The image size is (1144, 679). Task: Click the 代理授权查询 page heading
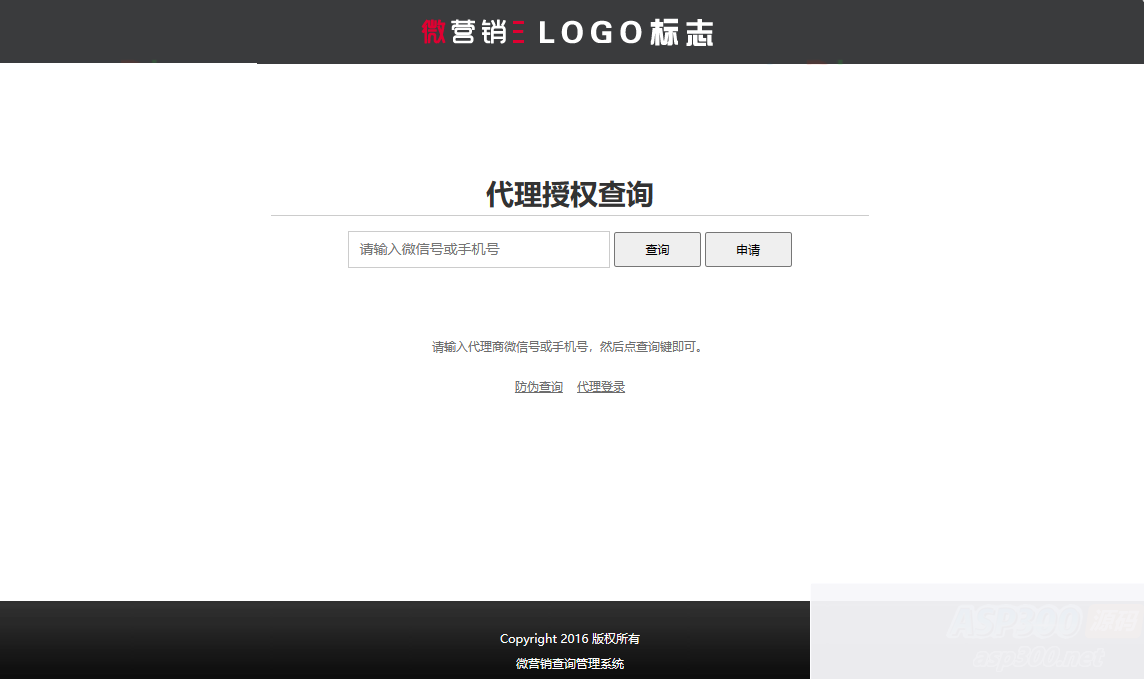pos(570,195)
